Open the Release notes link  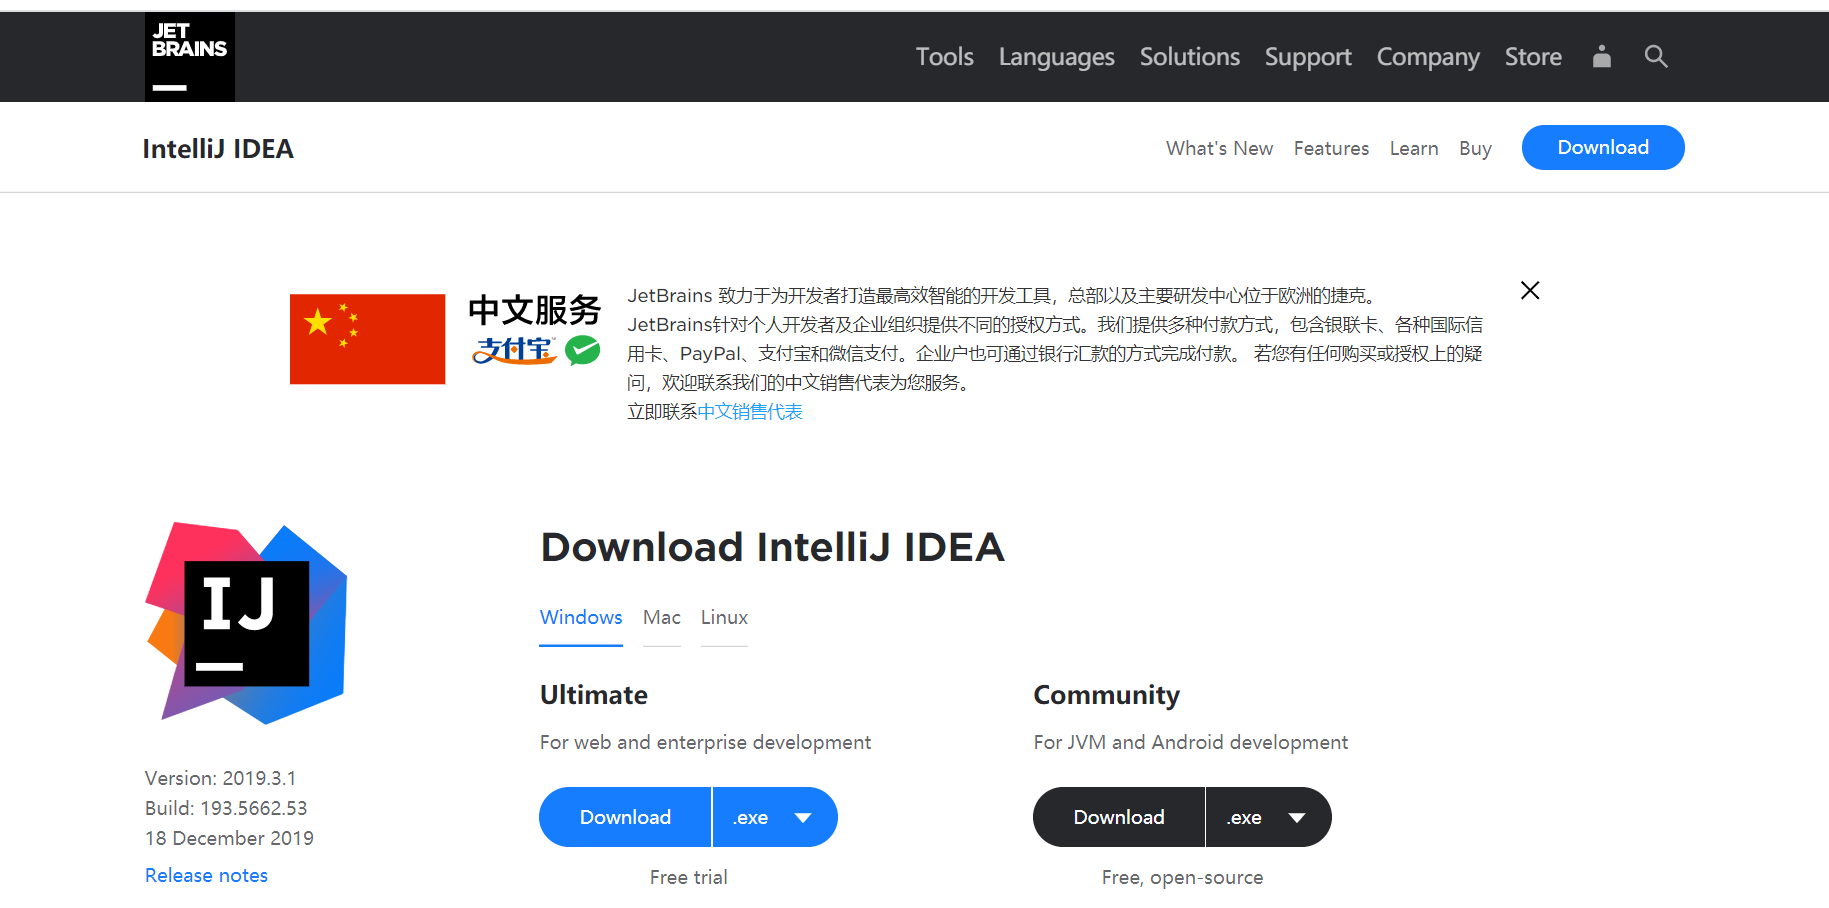(205, 874)
